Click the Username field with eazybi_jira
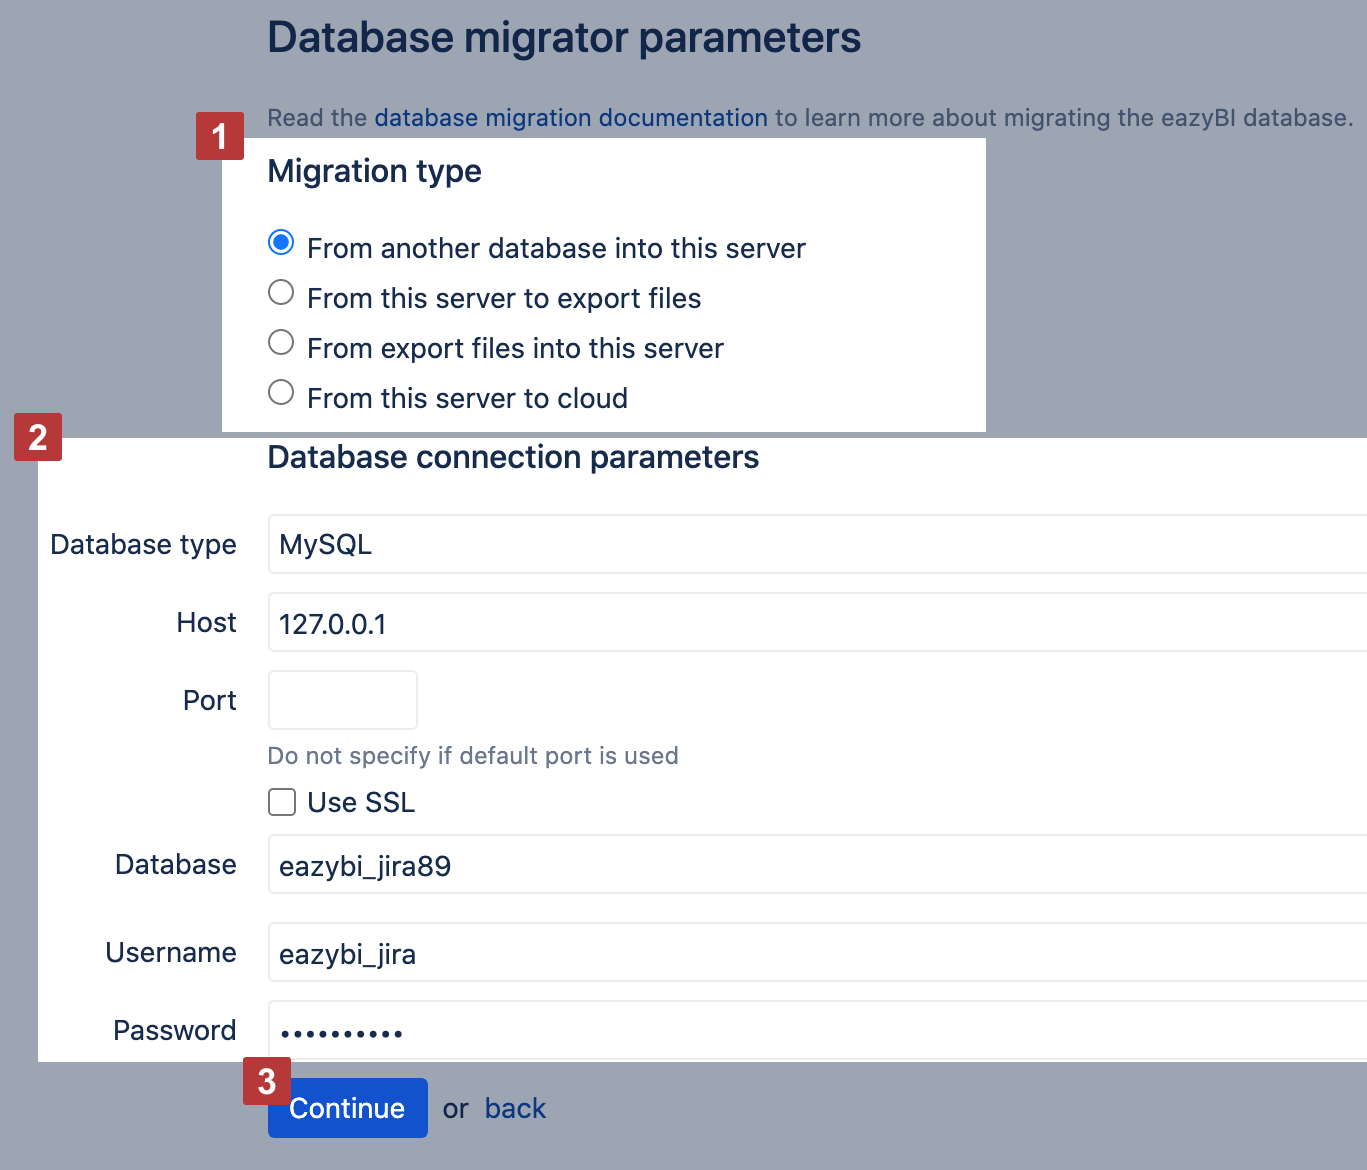The height and width of the screenshot is (1170, 1367). [x=816, y=953]
